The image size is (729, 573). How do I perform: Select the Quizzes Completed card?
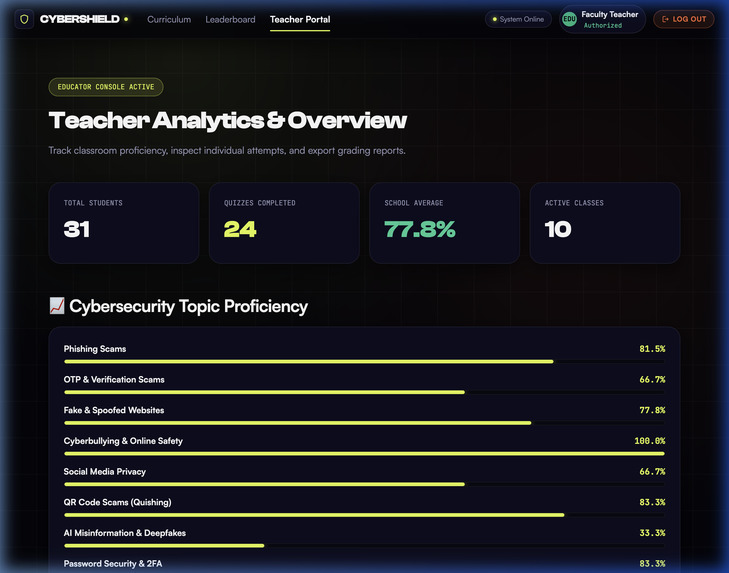pyautogui.click(x=284, y=223)
